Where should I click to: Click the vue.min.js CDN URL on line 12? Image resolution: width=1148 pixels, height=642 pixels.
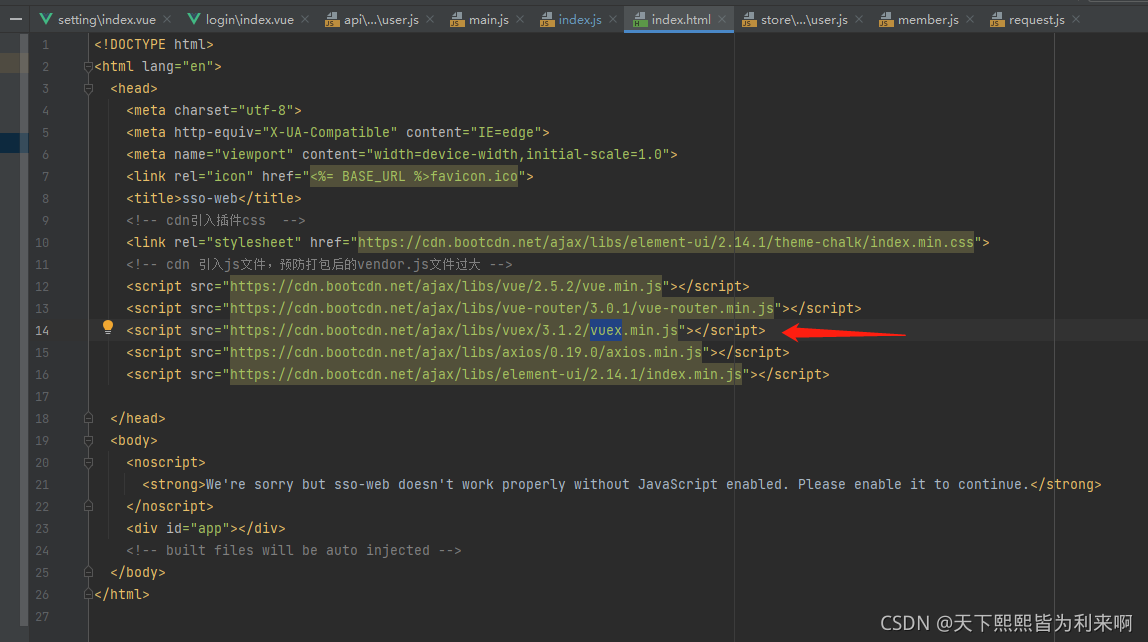click(446, 286)
